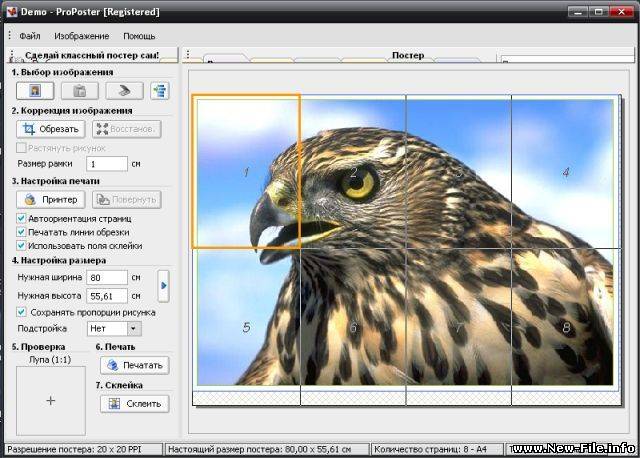The width and height of the screenshot is (640, 458).
Task: Click the Размер рамки input field
Action: [x=107, y=164]
